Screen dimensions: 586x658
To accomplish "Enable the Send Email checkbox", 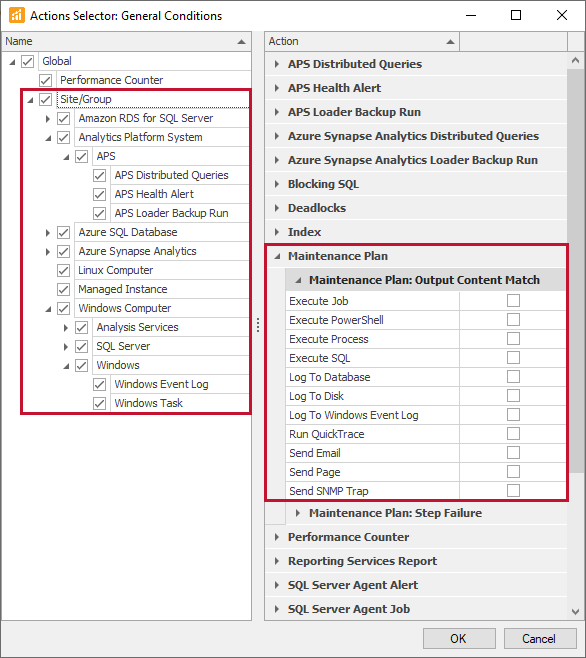I will pos(513,453).
